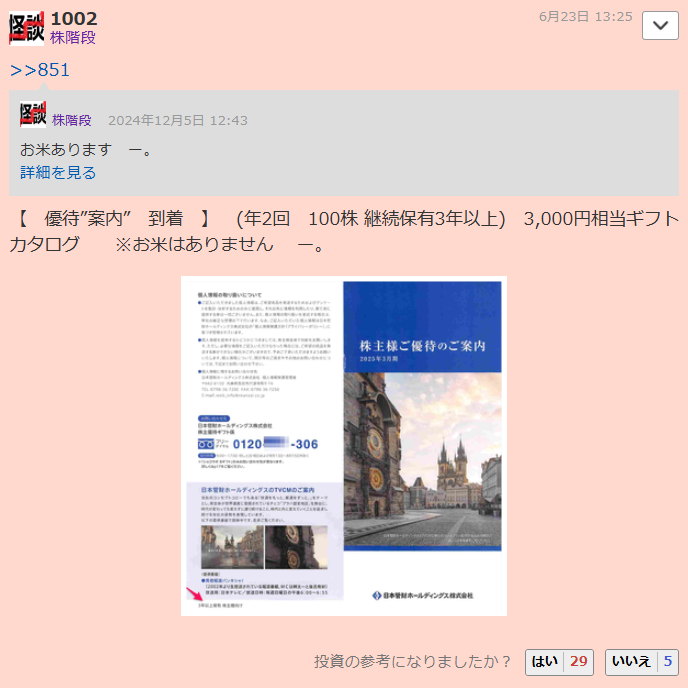Image resolution: width=688 pixels, height=688 pixels.
Task: Click the 投資の参考になりましたか？ prompt text
Action: (x=413, y=662)
